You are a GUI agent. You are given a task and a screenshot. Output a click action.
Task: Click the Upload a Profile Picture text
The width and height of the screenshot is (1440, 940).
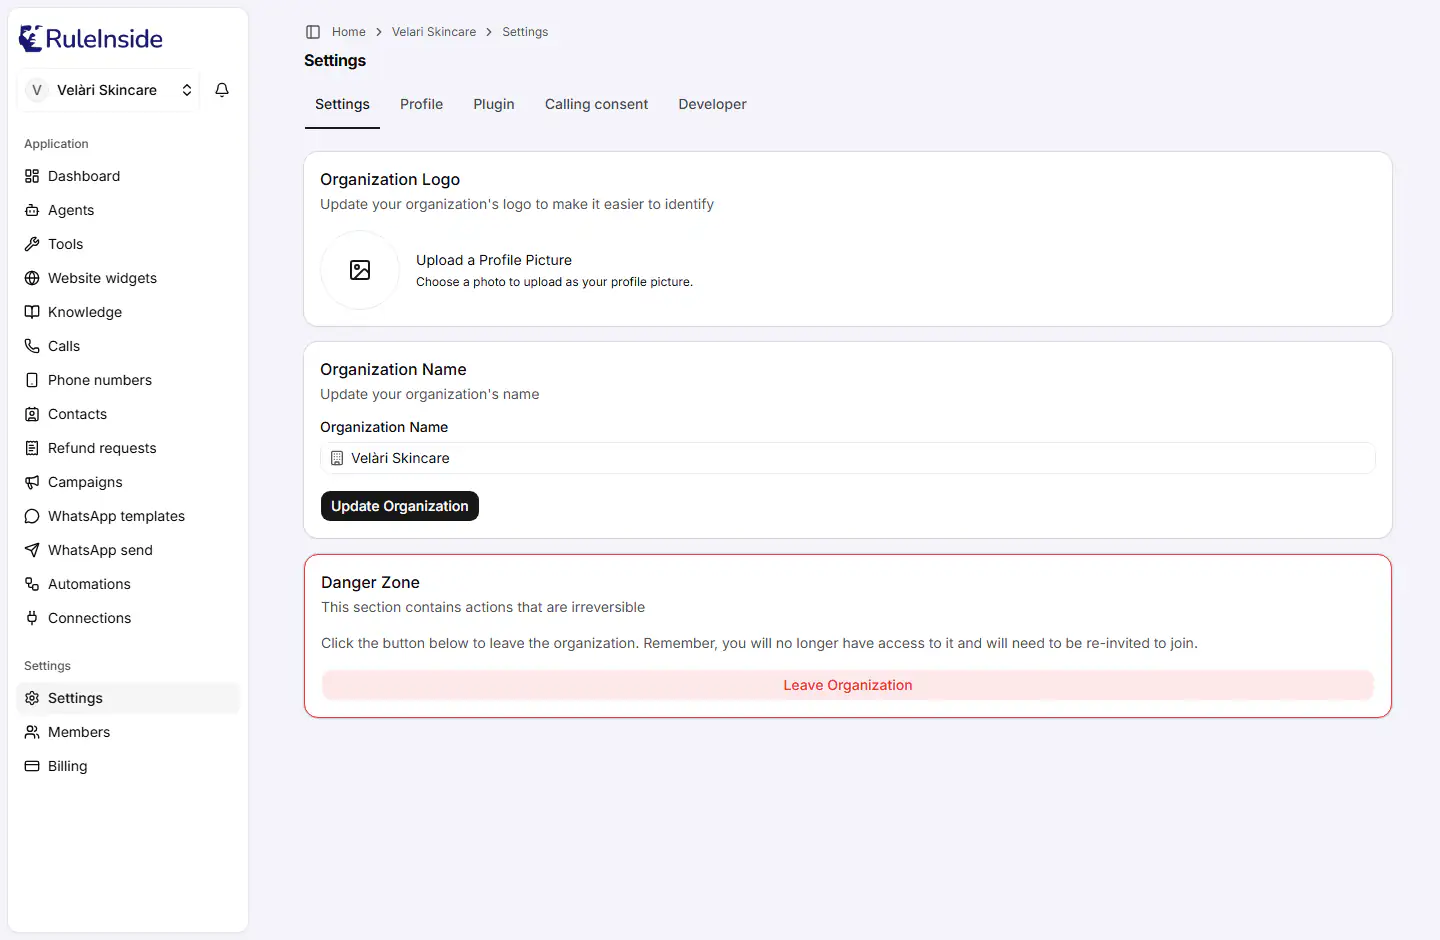(494, 260)
